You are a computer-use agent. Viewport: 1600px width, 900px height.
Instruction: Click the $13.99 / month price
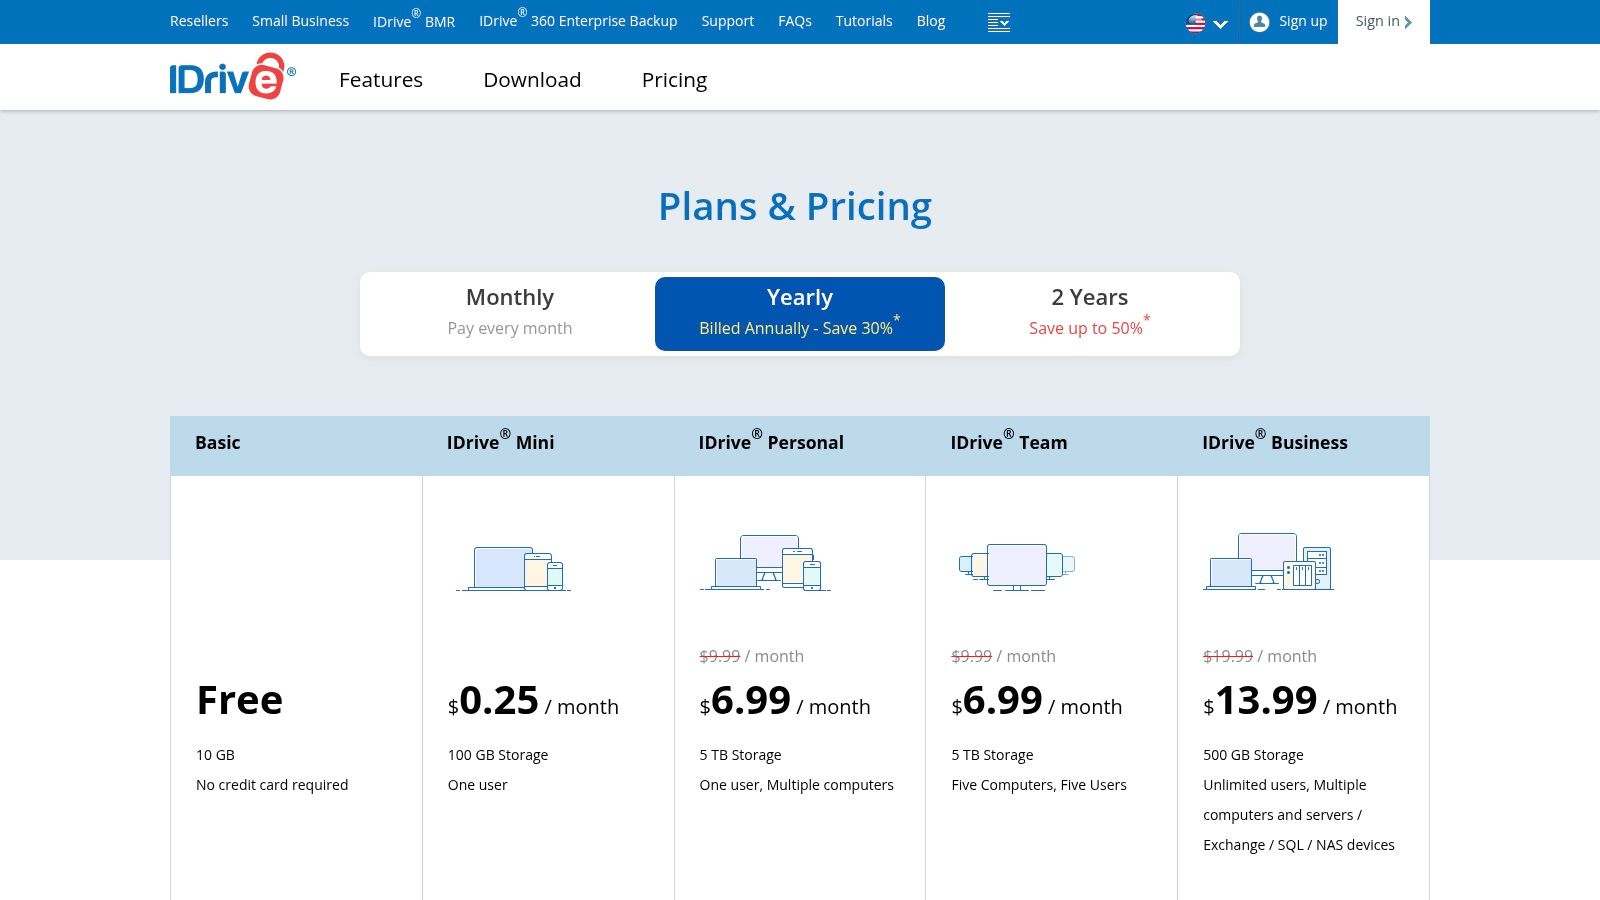[1300, 701]
